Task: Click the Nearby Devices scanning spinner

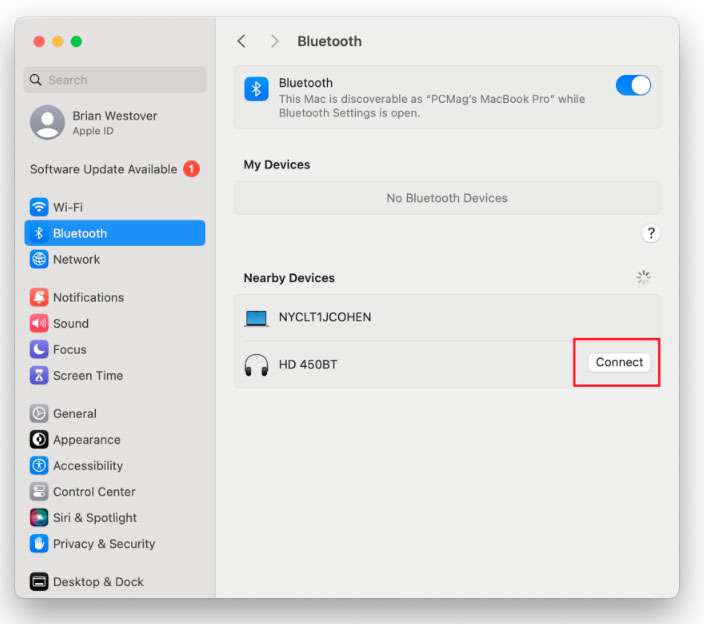Action: [643, 277]
